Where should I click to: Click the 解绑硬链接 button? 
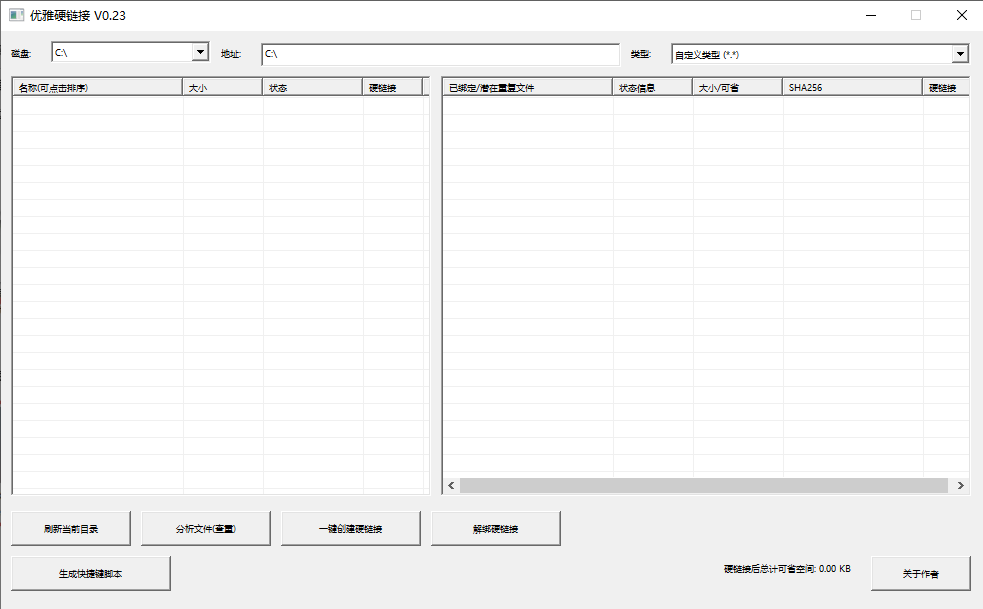coord(495,529)
